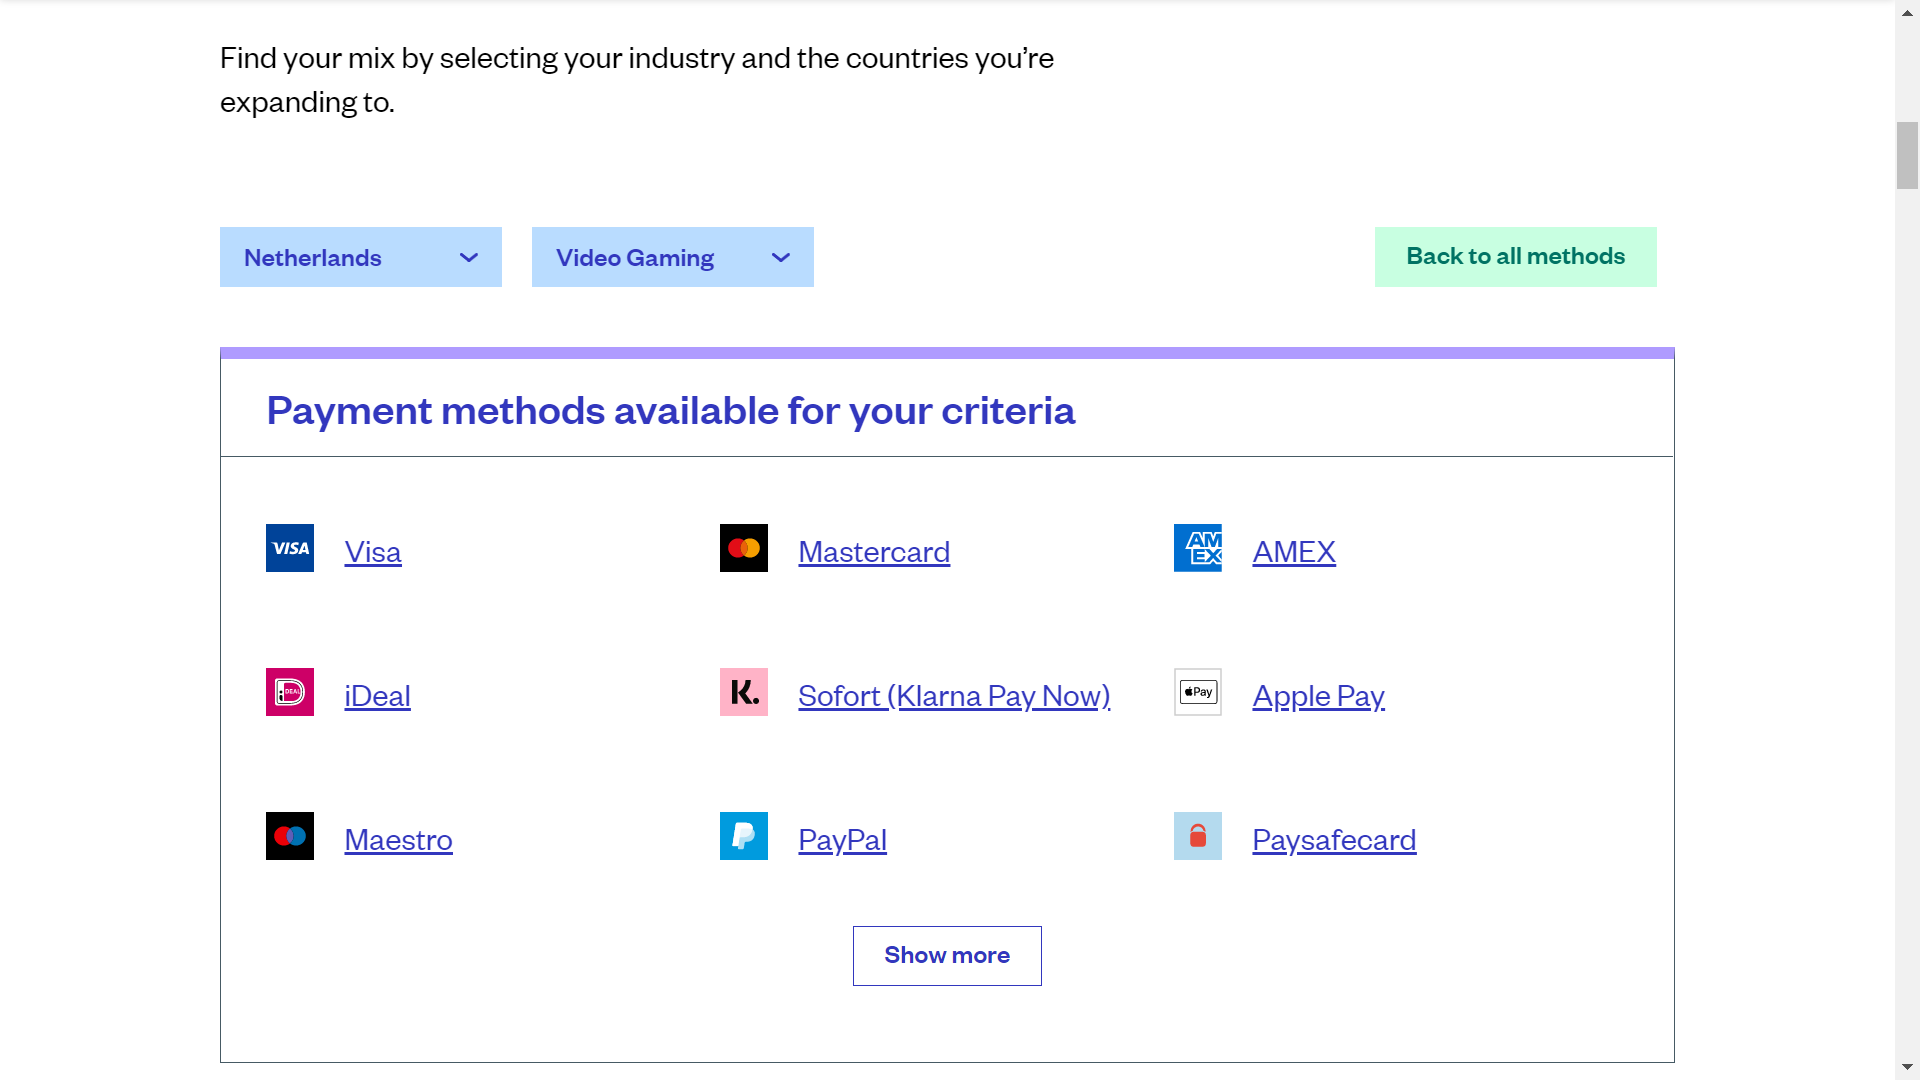Click the page vertical scrollbar thumb
This screenshot has width=1920, height=1080.
click(1907, 155)
